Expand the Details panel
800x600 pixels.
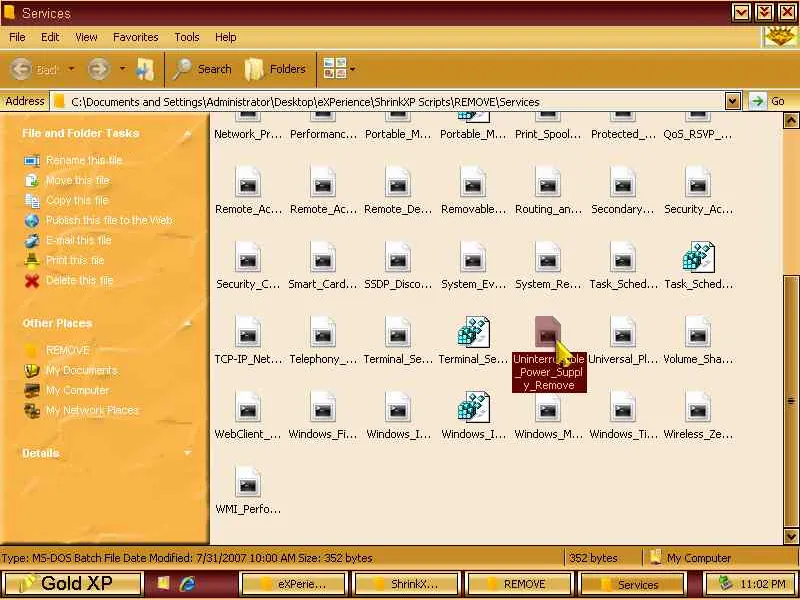pyautogui.click(x=187, y=453)
